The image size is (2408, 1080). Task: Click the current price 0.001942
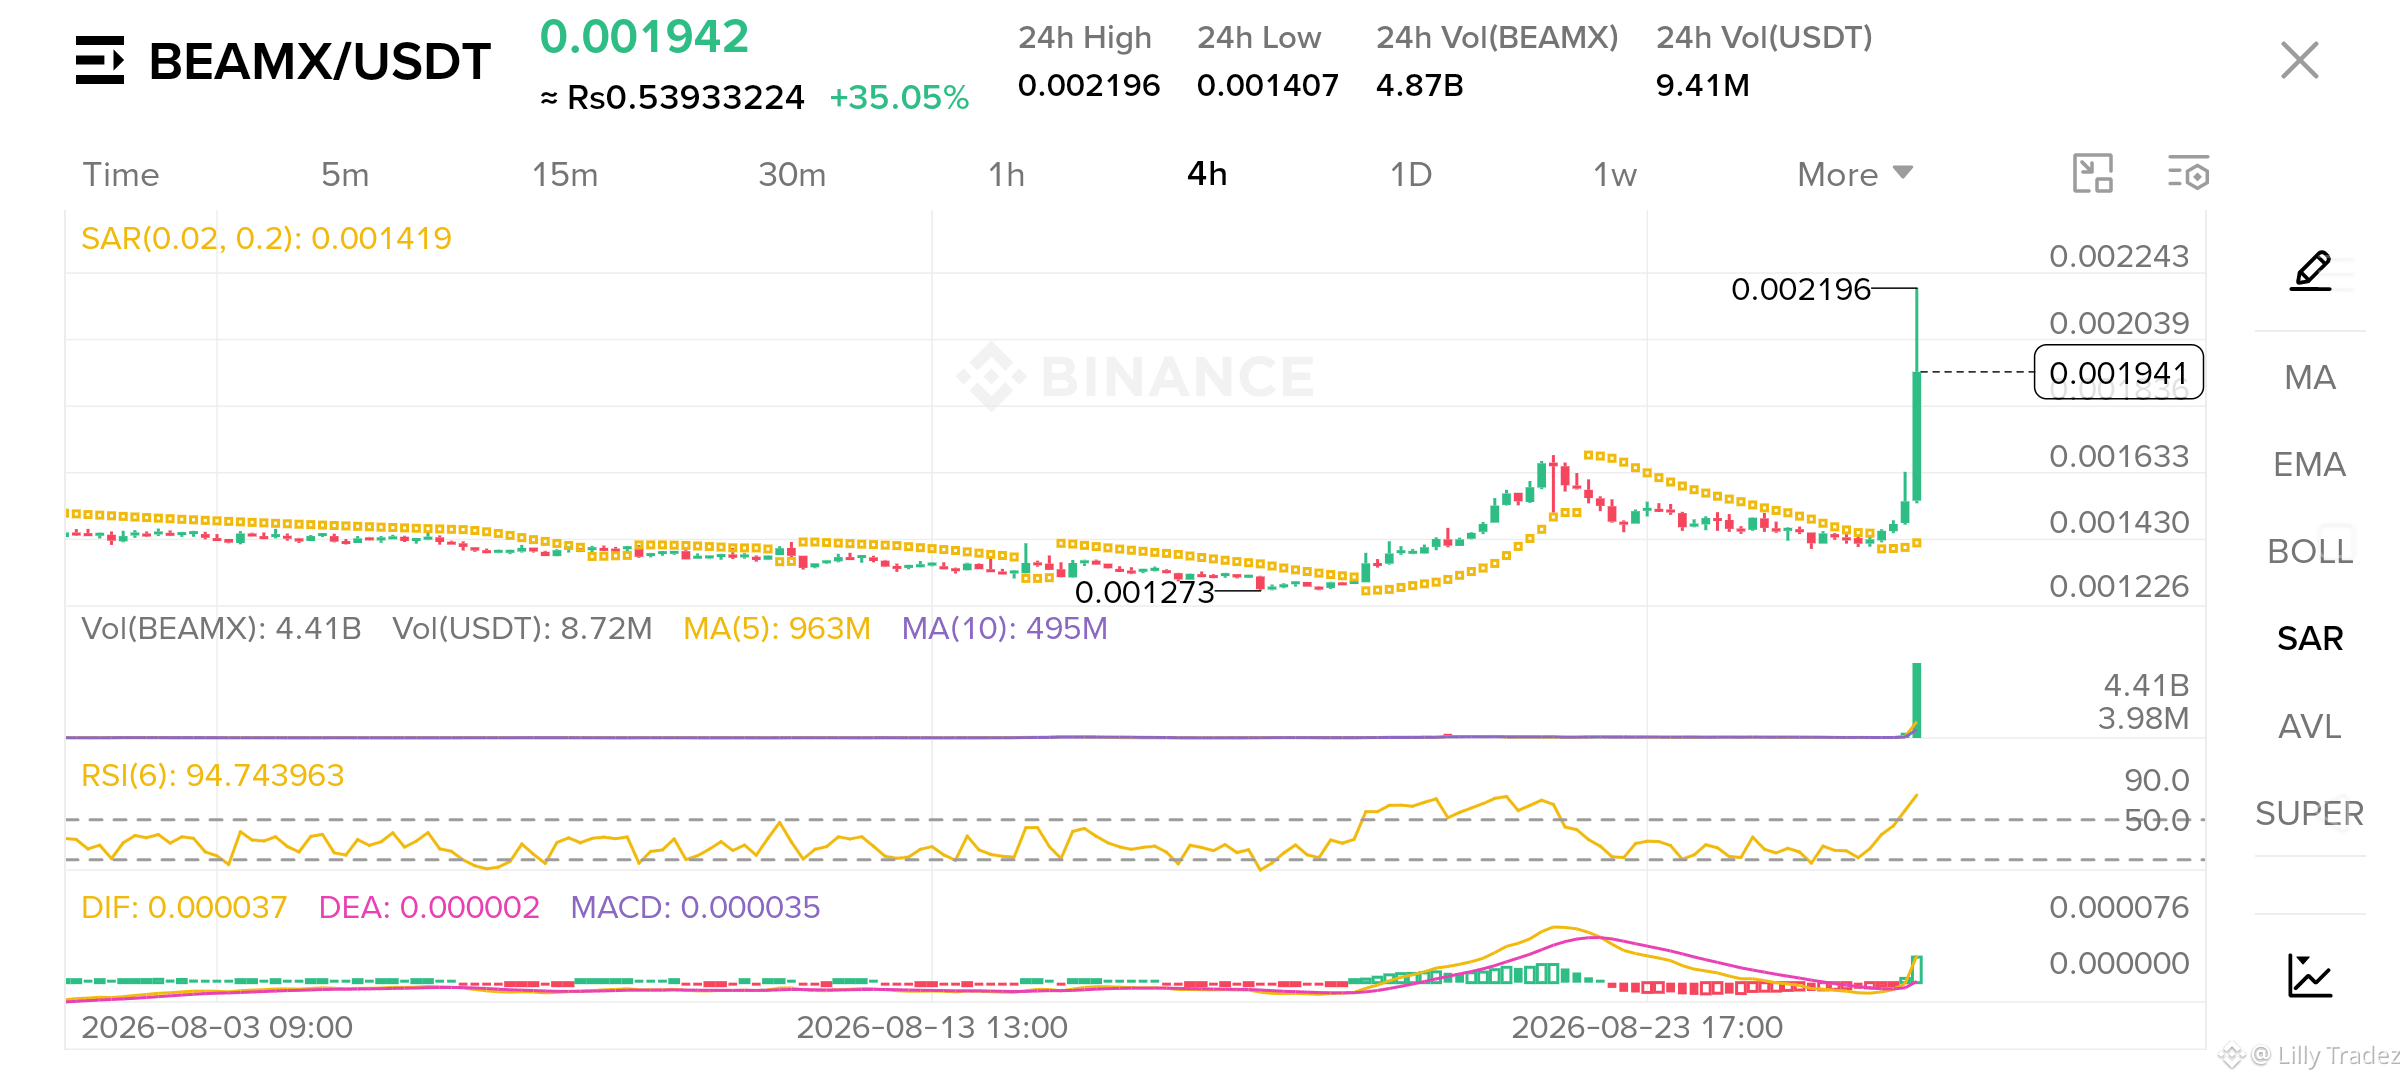(644, 37)
